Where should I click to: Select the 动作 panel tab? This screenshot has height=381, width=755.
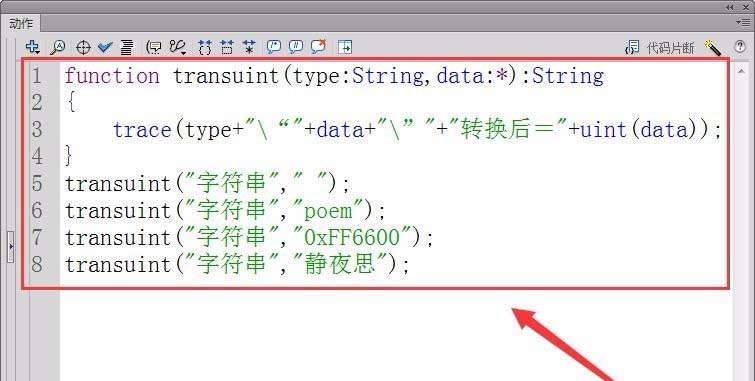pos(21,24)
